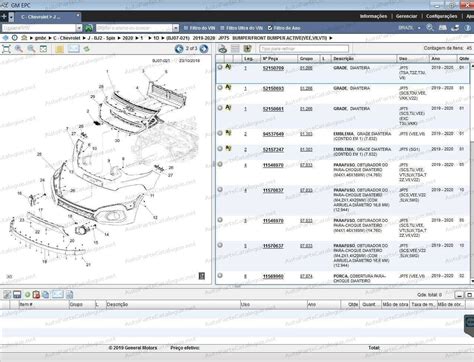Toggle the Filtro de Ano checkbox
Screen dimensions: 474x362
pos(270,28)
